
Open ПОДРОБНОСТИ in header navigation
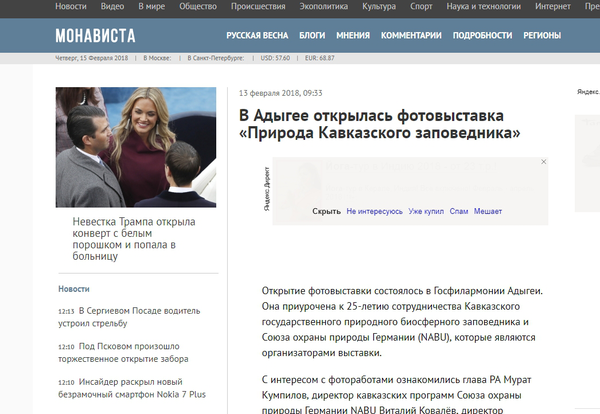[482, 36]
